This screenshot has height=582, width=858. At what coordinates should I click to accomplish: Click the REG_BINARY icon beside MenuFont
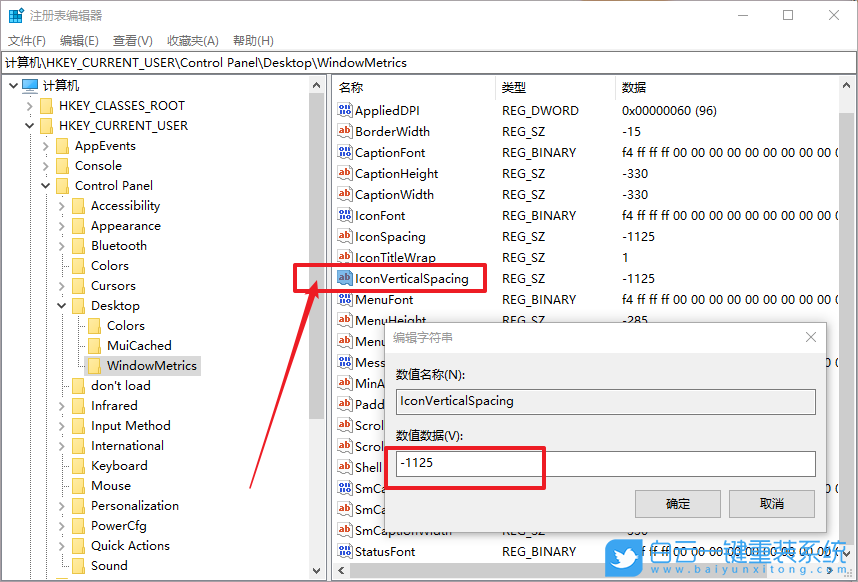pos(345,299)
